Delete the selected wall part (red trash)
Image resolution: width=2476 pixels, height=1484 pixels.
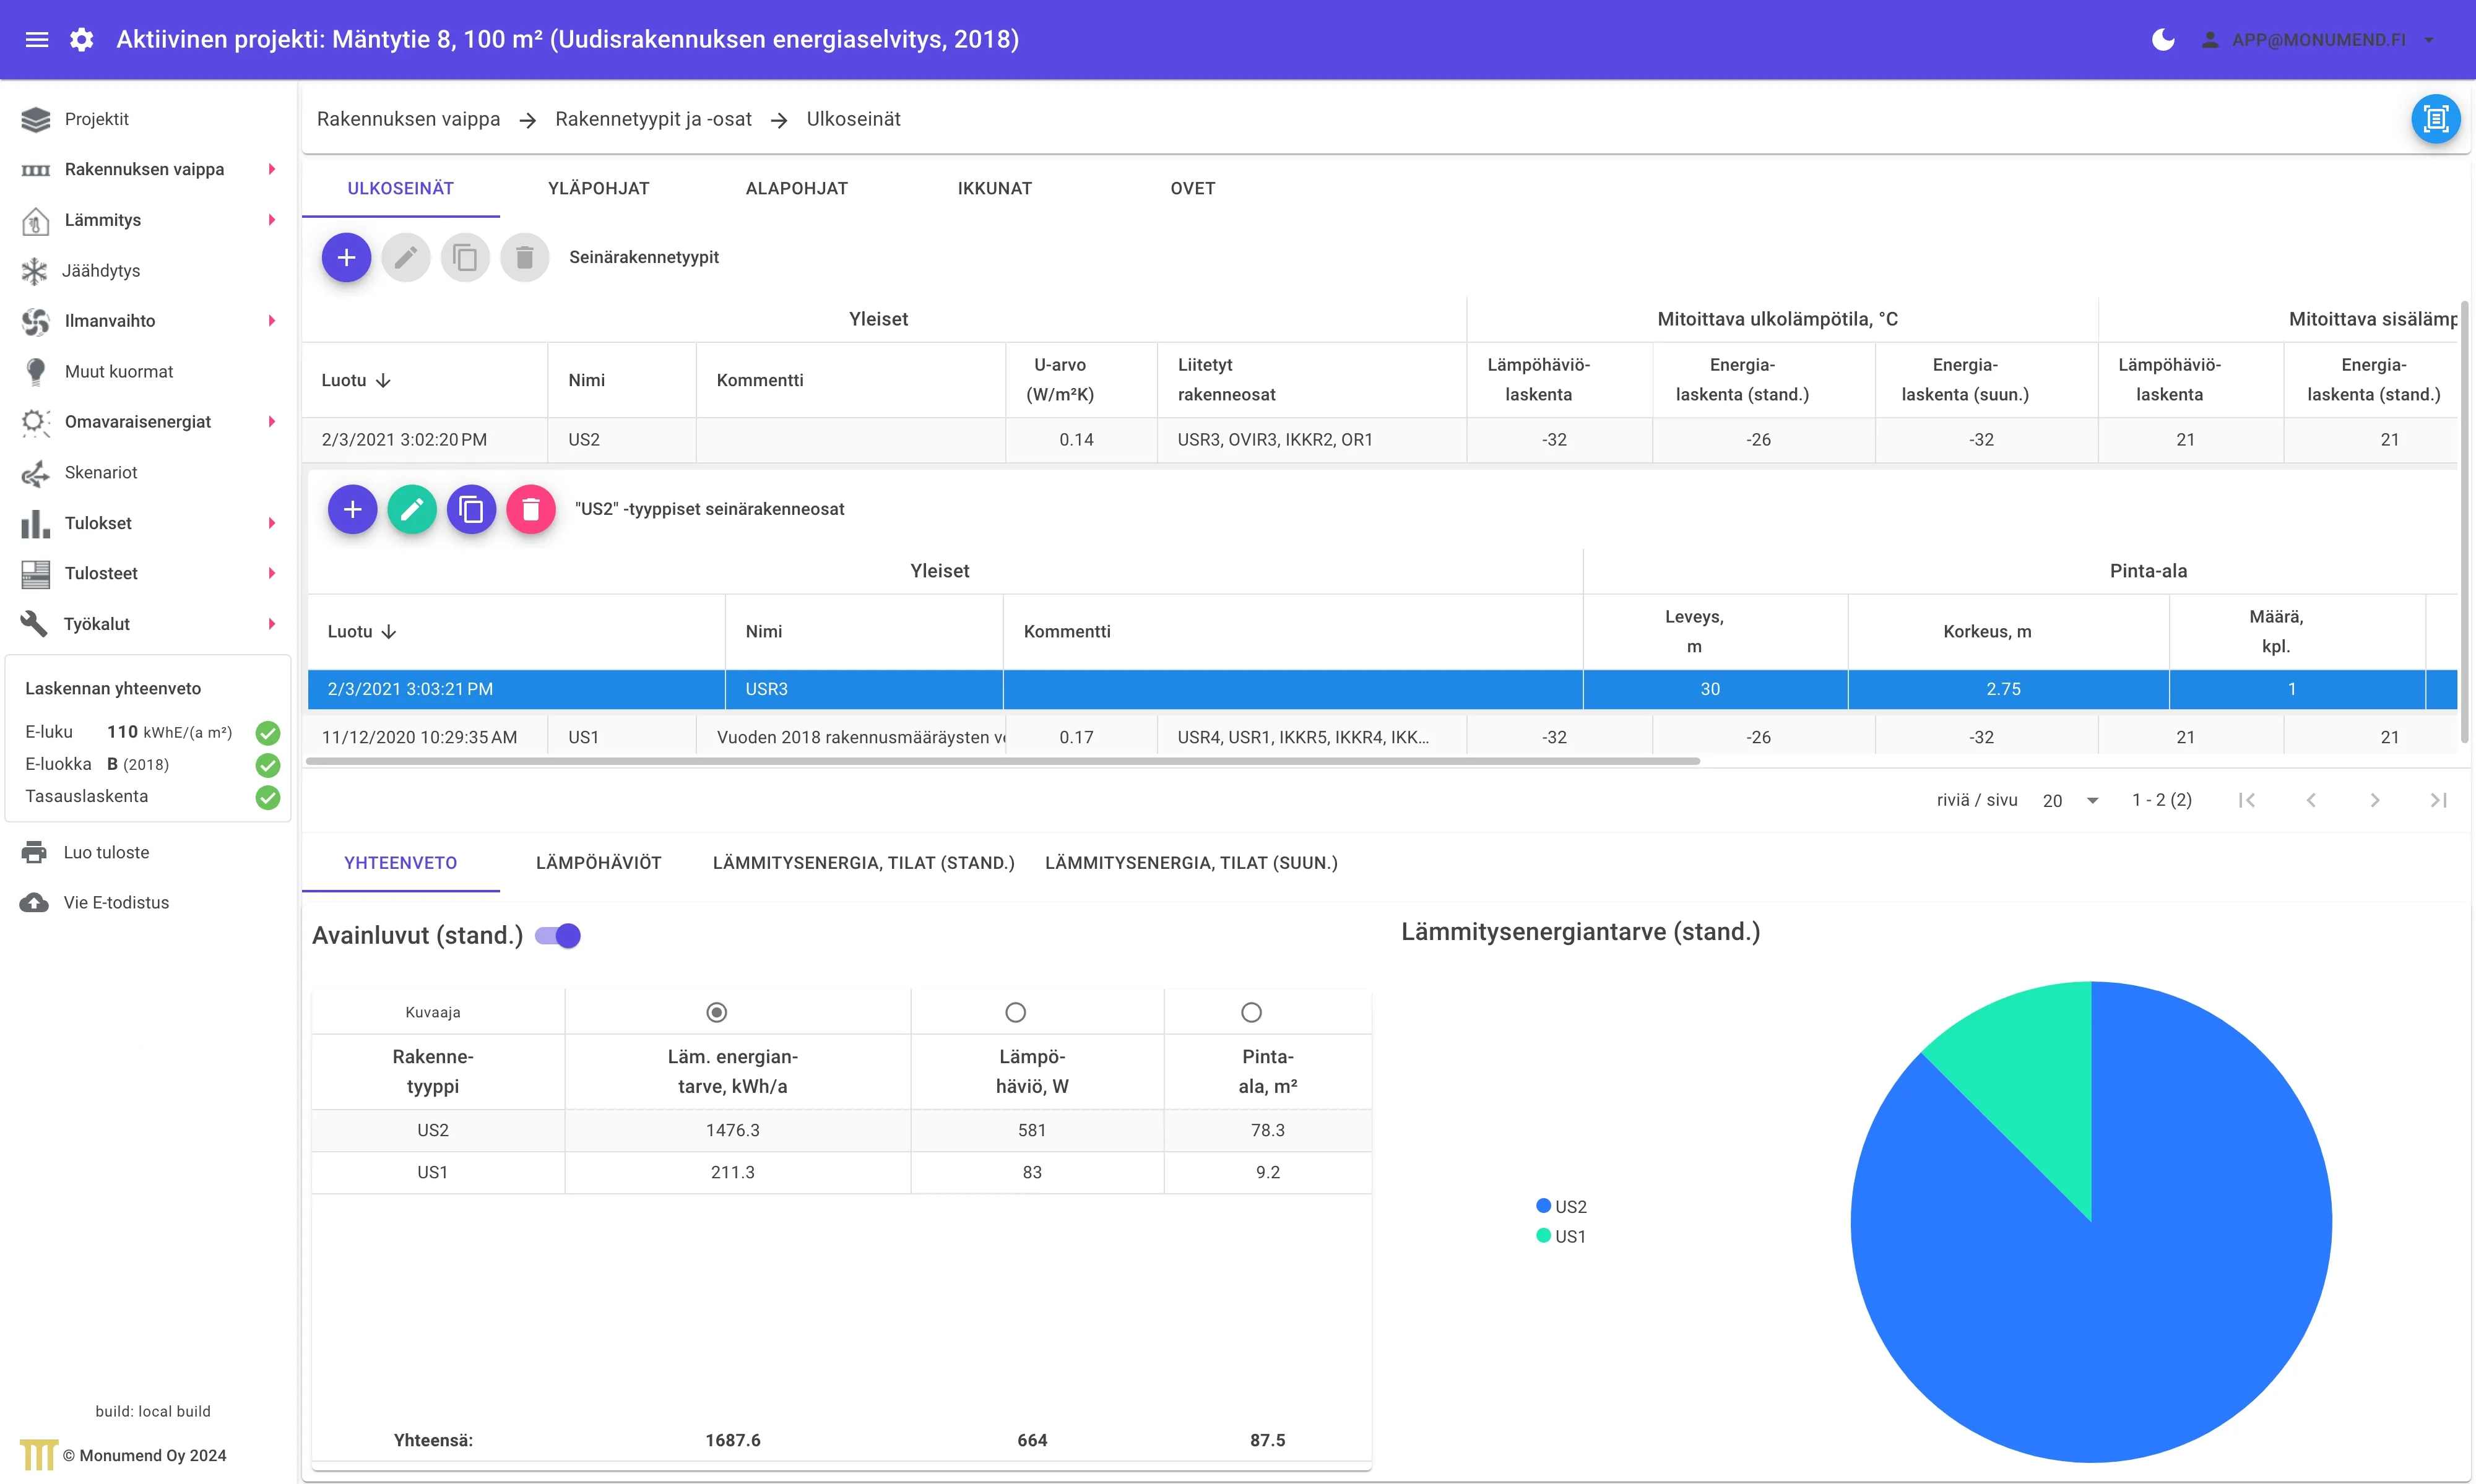coord(531,510)
